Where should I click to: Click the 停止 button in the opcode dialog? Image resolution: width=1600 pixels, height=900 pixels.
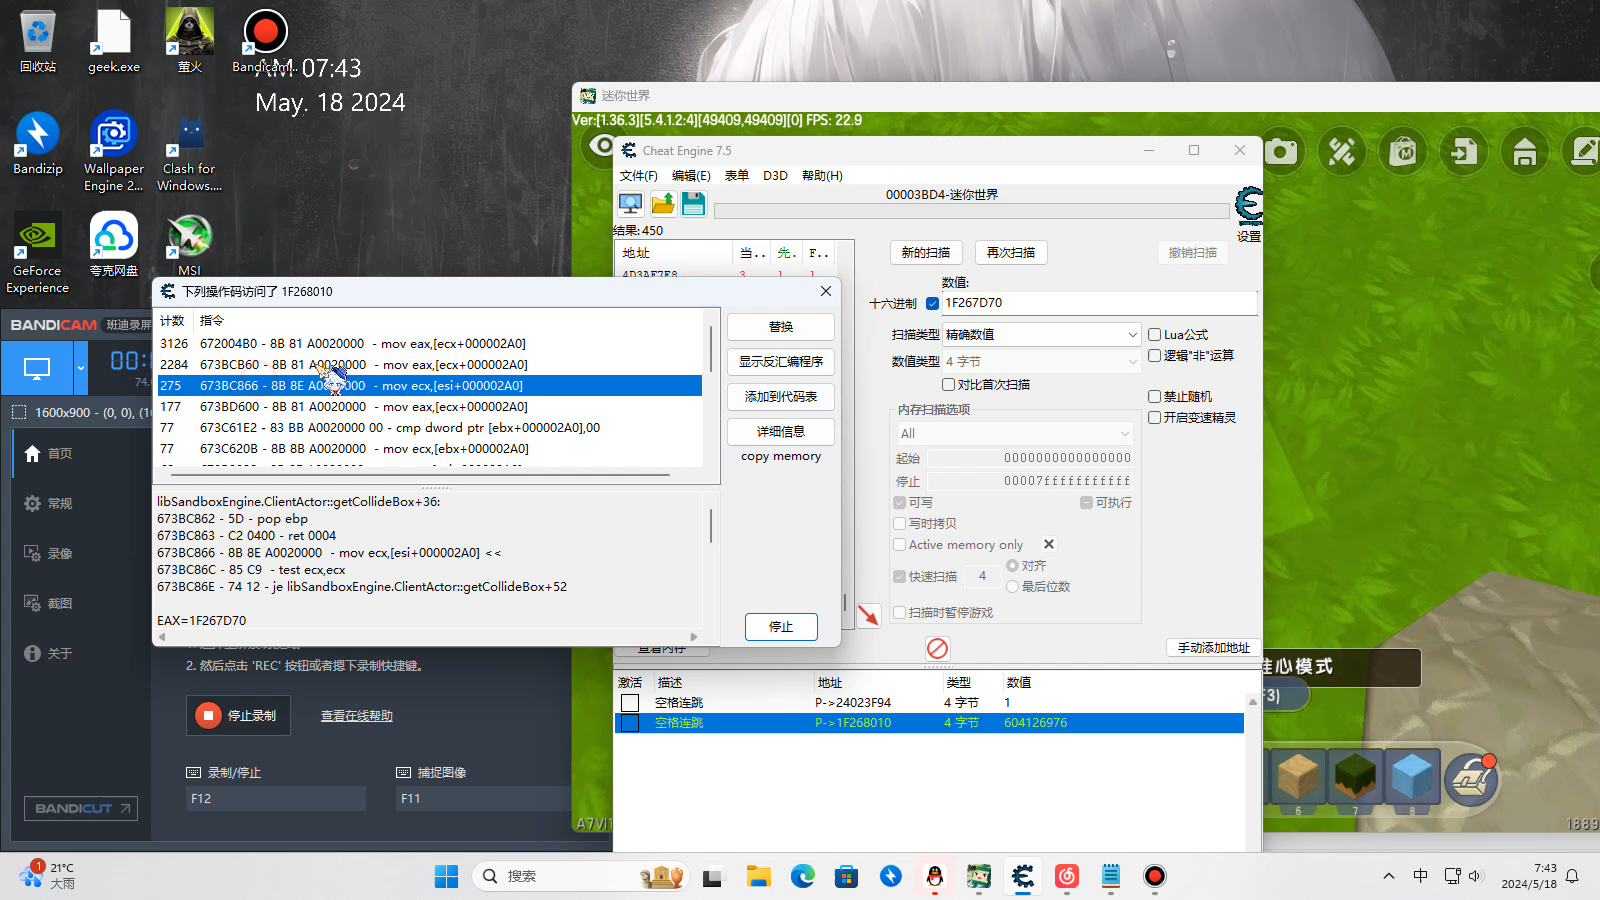(x=781, y=627)
